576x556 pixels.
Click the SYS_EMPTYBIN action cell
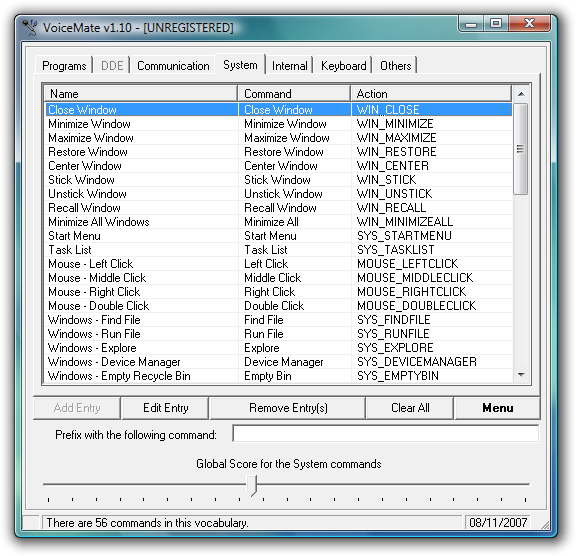coord(398,376)
